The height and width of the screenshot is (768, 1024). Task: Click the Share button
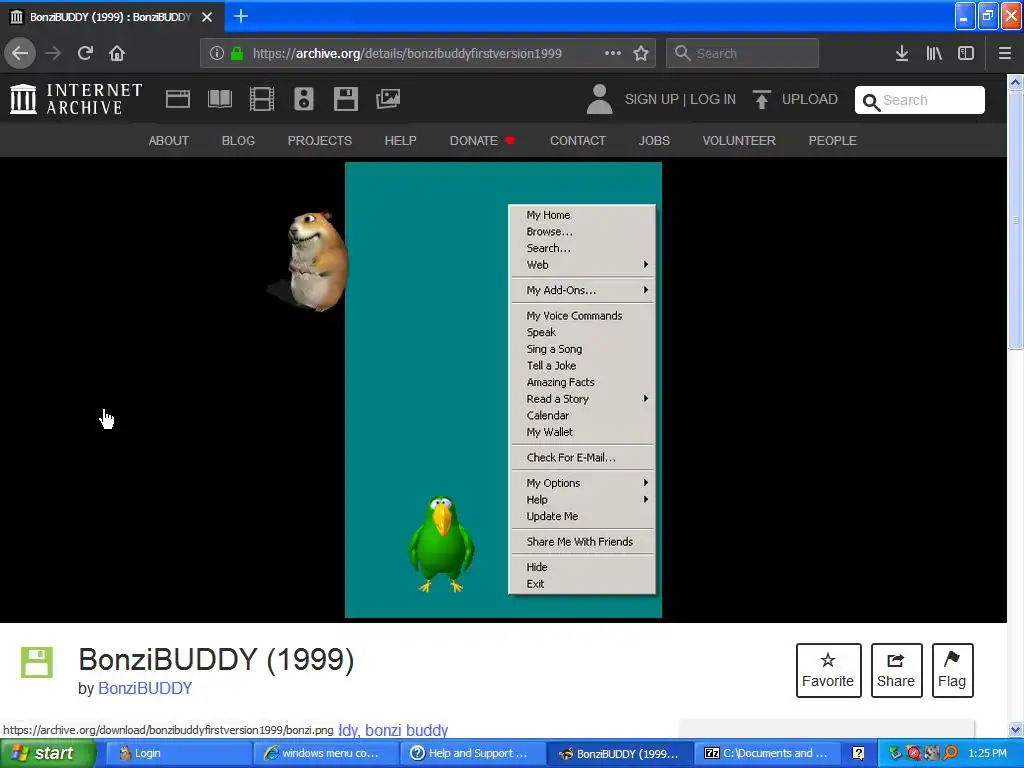pyautogui.click(x=896, y=670)
